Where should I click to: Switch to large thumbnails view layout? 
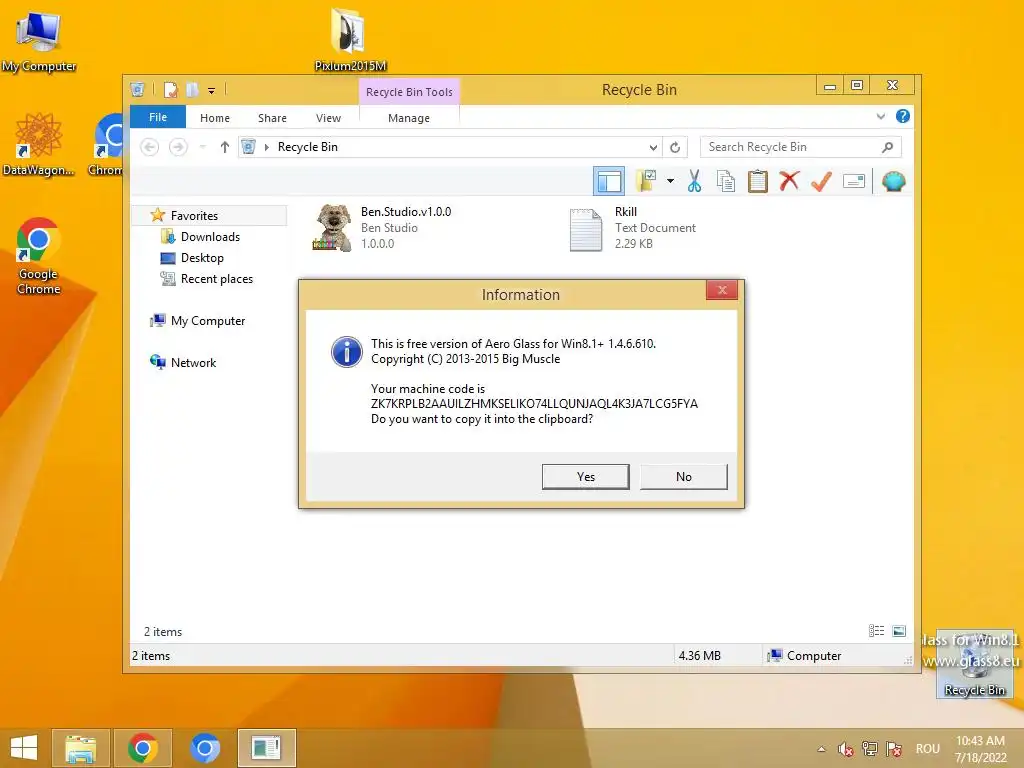pos(899,630)
